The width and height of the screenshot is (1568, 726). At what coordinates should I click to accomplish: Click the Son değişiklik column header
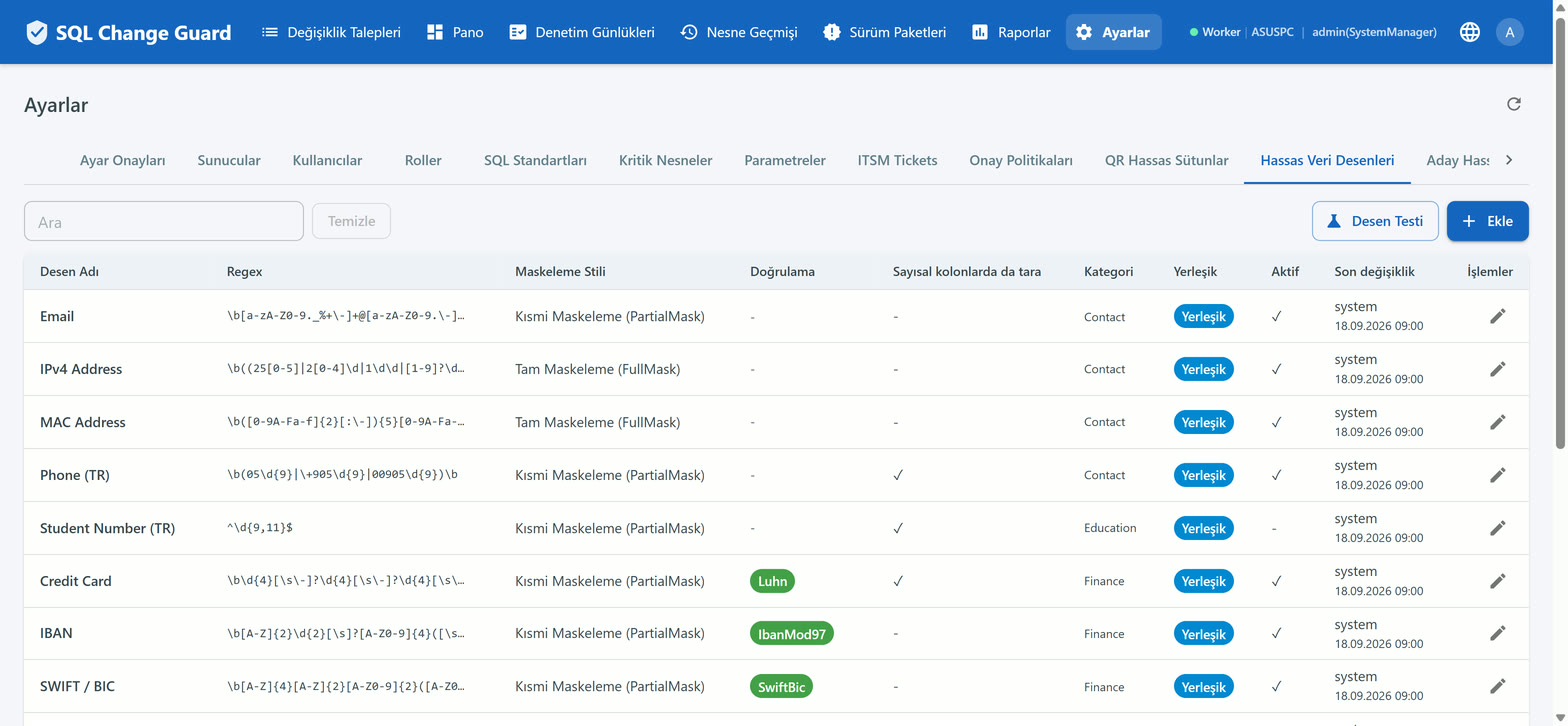pos(1374,272)
